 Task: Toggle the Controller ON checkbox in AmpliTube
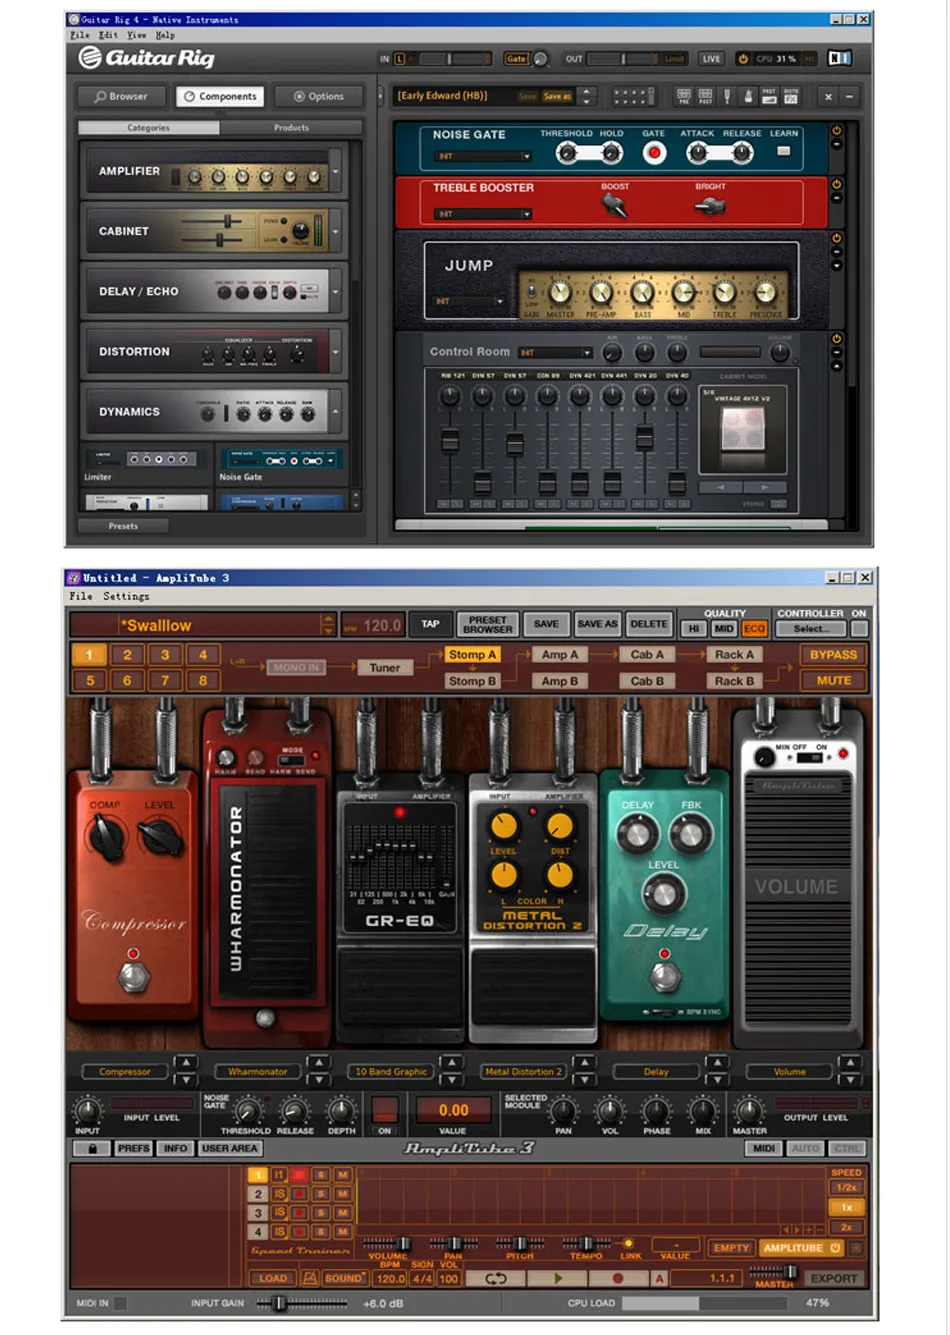pyautogui.click(x=859, y=628)
